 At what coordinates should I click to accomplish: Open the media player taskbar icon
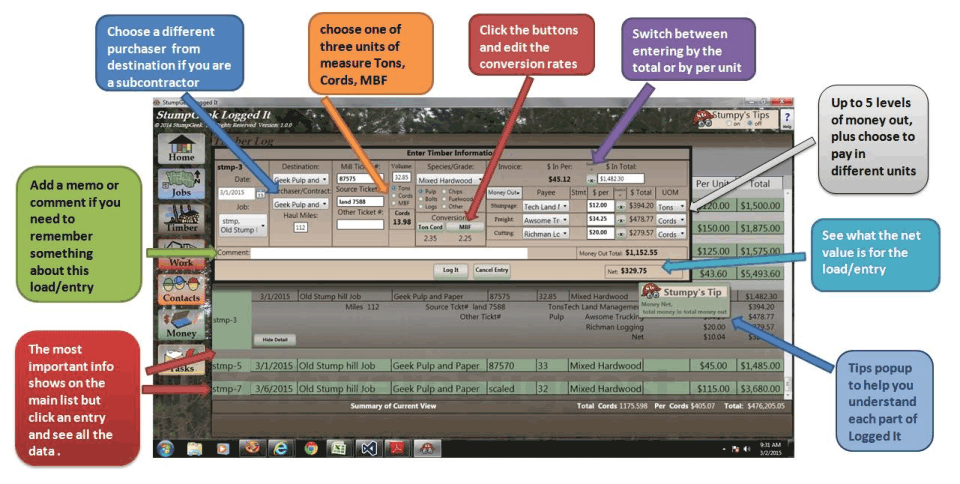pyautogui.click(x=223, y=449)
